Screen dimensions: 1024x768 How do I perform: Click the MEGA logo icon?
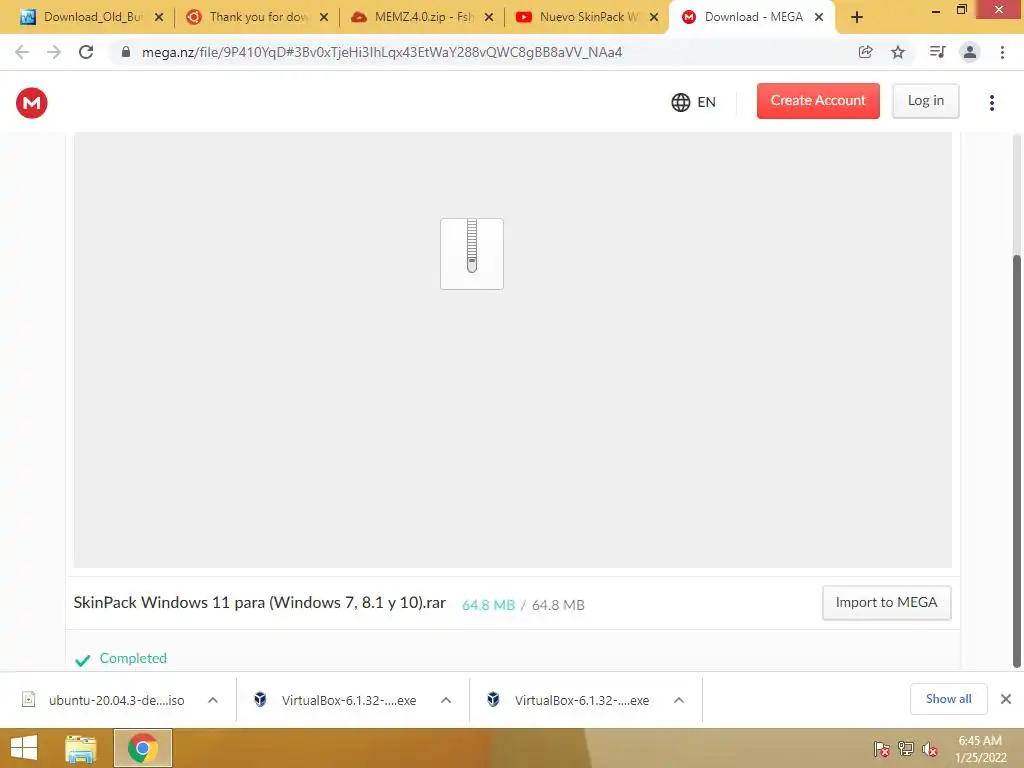31,103
